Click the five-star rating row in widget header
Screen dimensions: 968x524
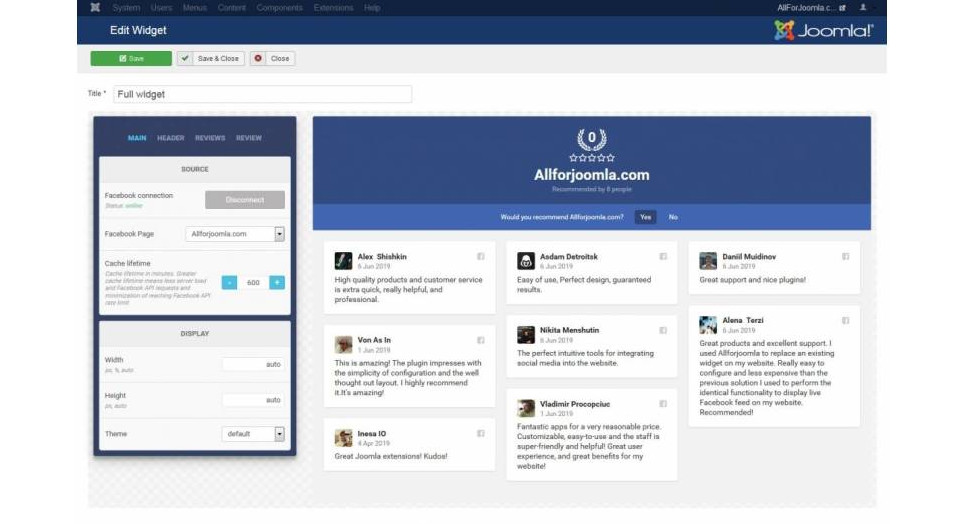click(x=591, y=158)
